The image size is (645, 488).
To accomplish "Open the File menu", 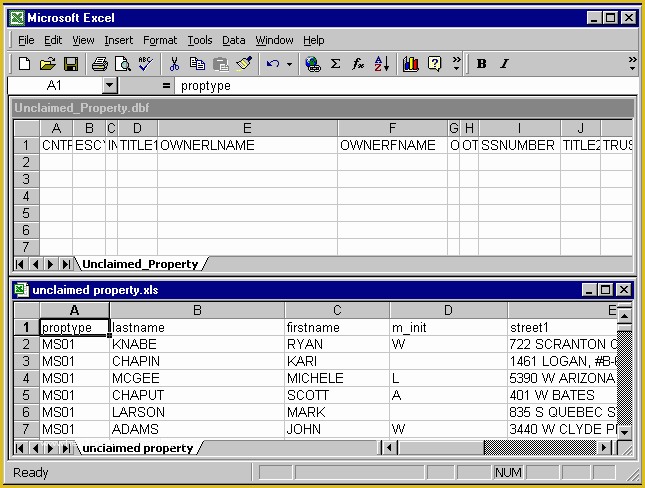I will (x=26, y=40).
